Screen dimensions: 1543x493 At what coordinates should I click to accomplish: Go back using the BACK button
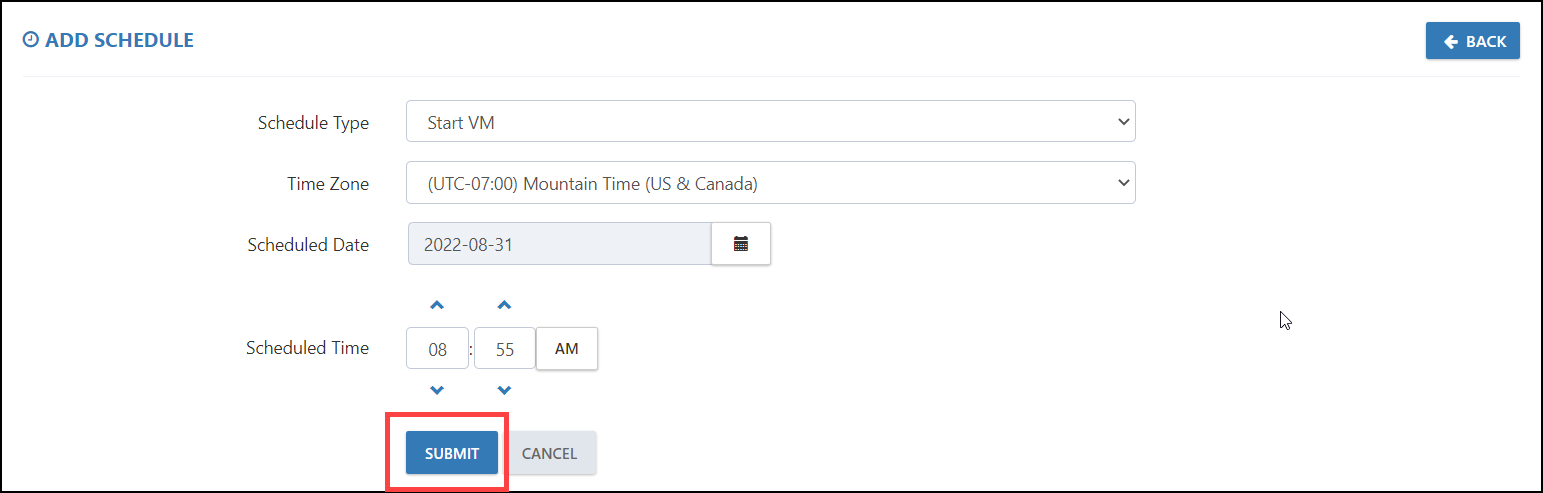pos(1473,41)
